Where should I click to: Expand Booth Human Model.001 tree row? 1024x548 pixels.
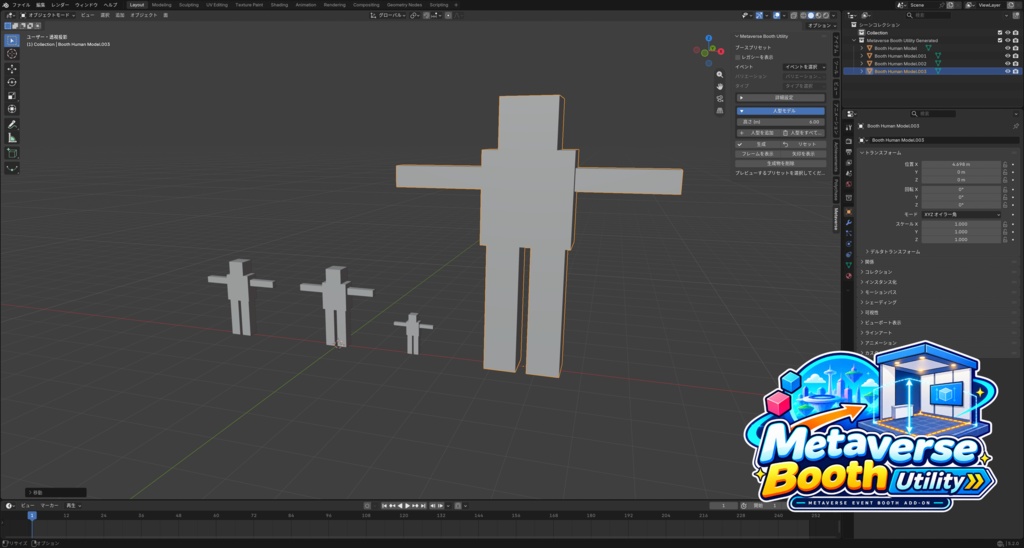[861, 56]
